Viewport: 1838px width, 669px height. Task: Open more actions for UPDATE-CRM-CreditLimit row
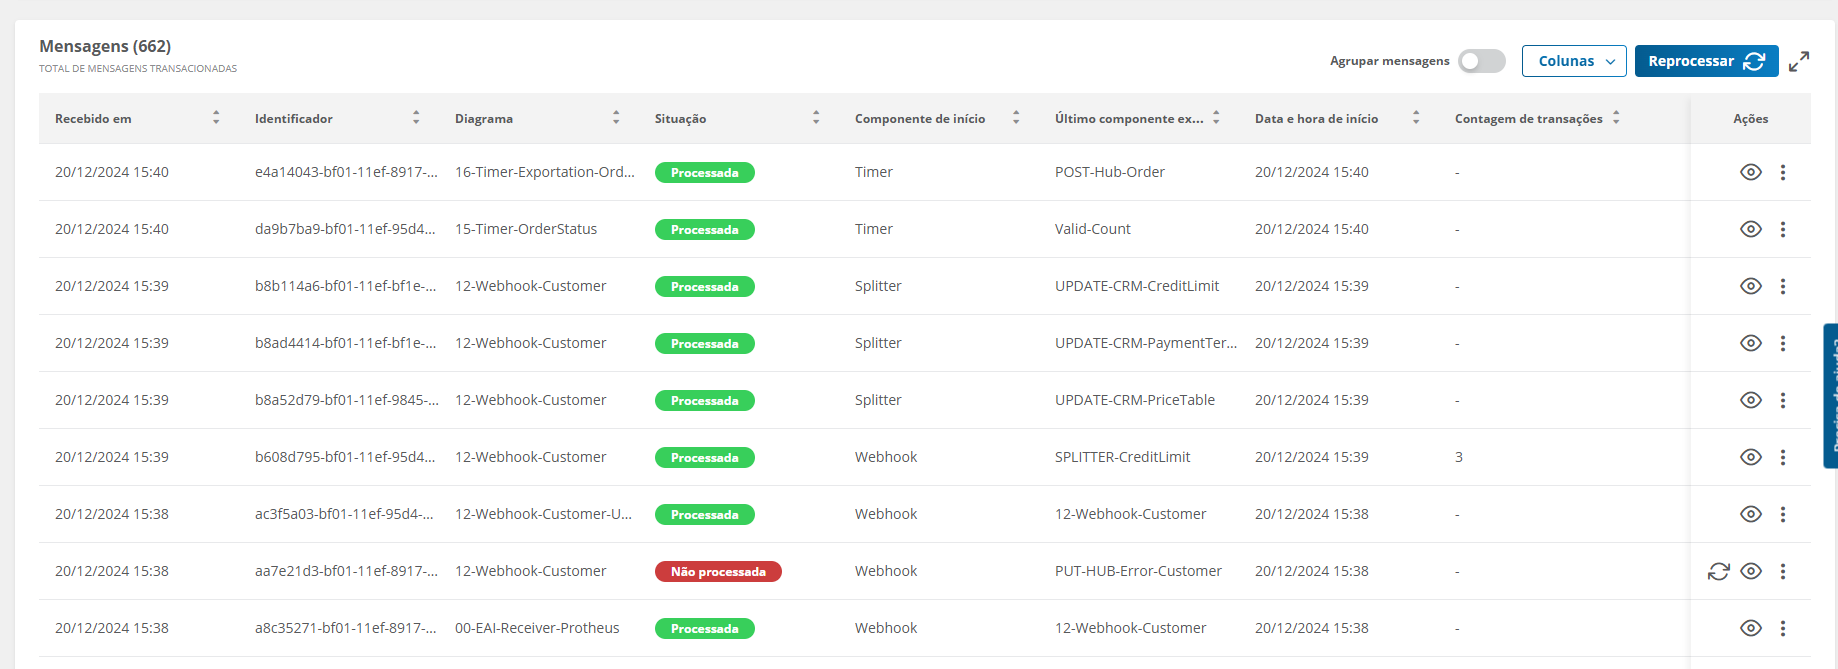tap(1783, 286)
